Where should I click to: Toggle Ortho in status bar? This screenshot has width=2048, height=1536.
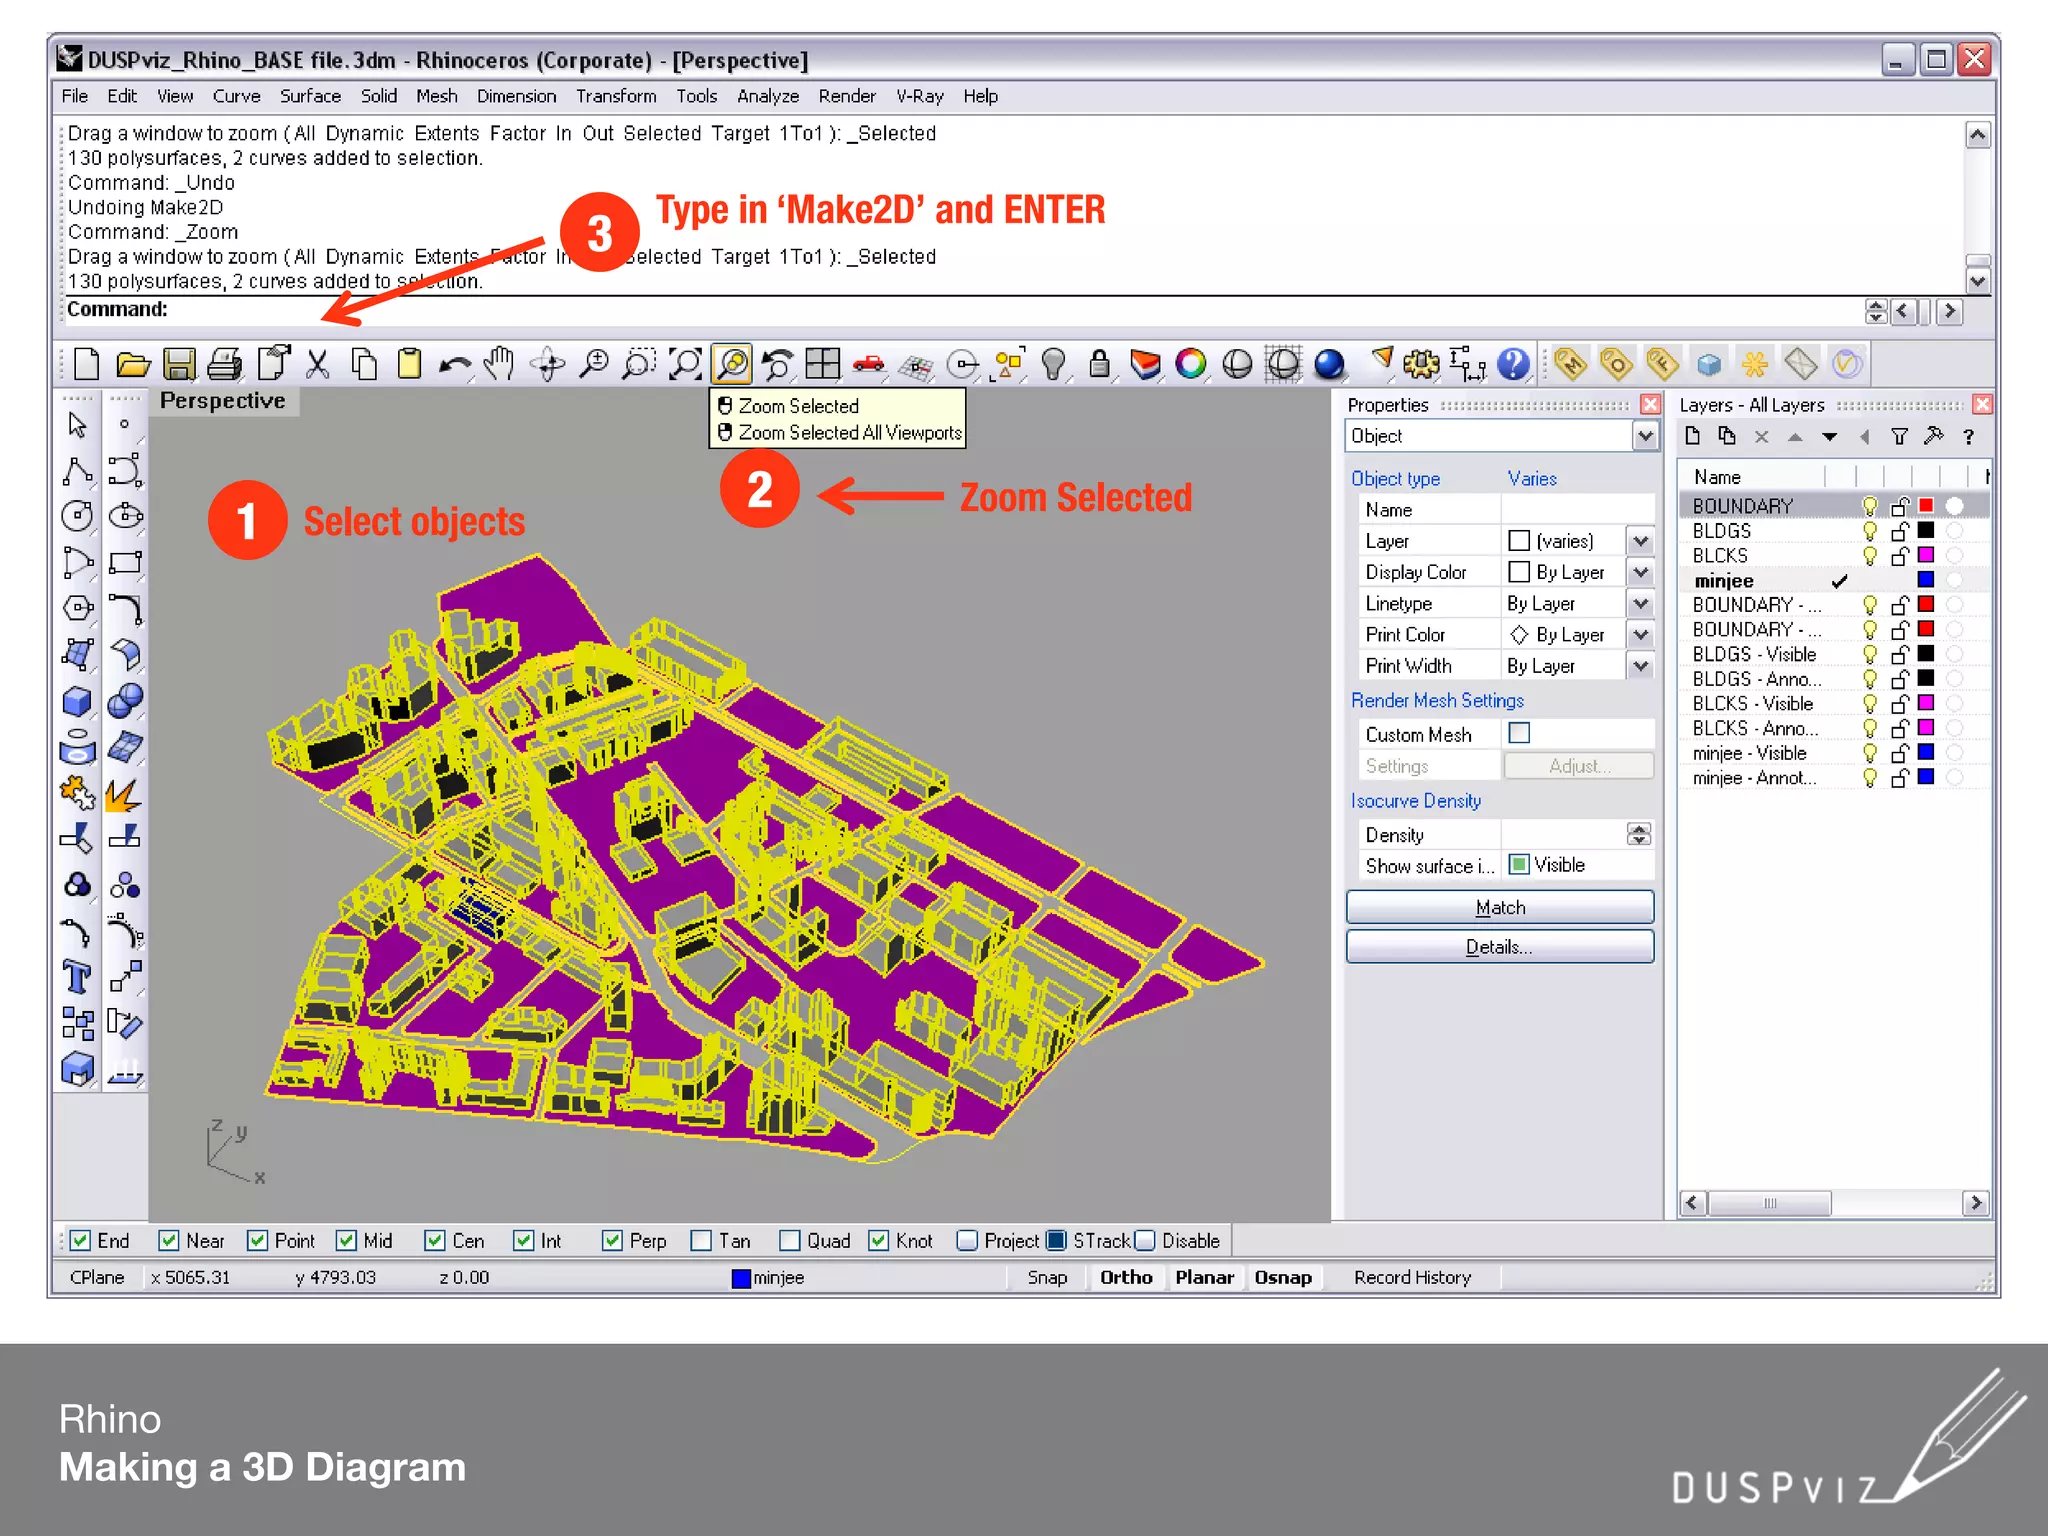coord(1126,1277)
